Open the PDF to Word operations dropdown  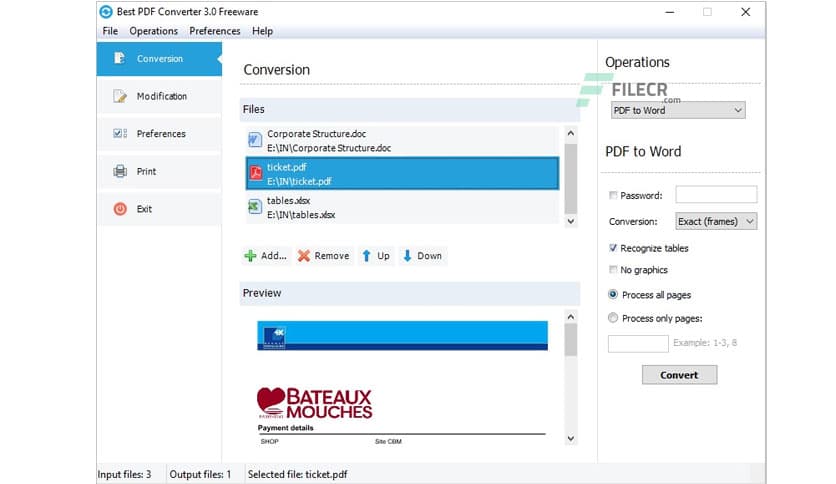[678, 110]
